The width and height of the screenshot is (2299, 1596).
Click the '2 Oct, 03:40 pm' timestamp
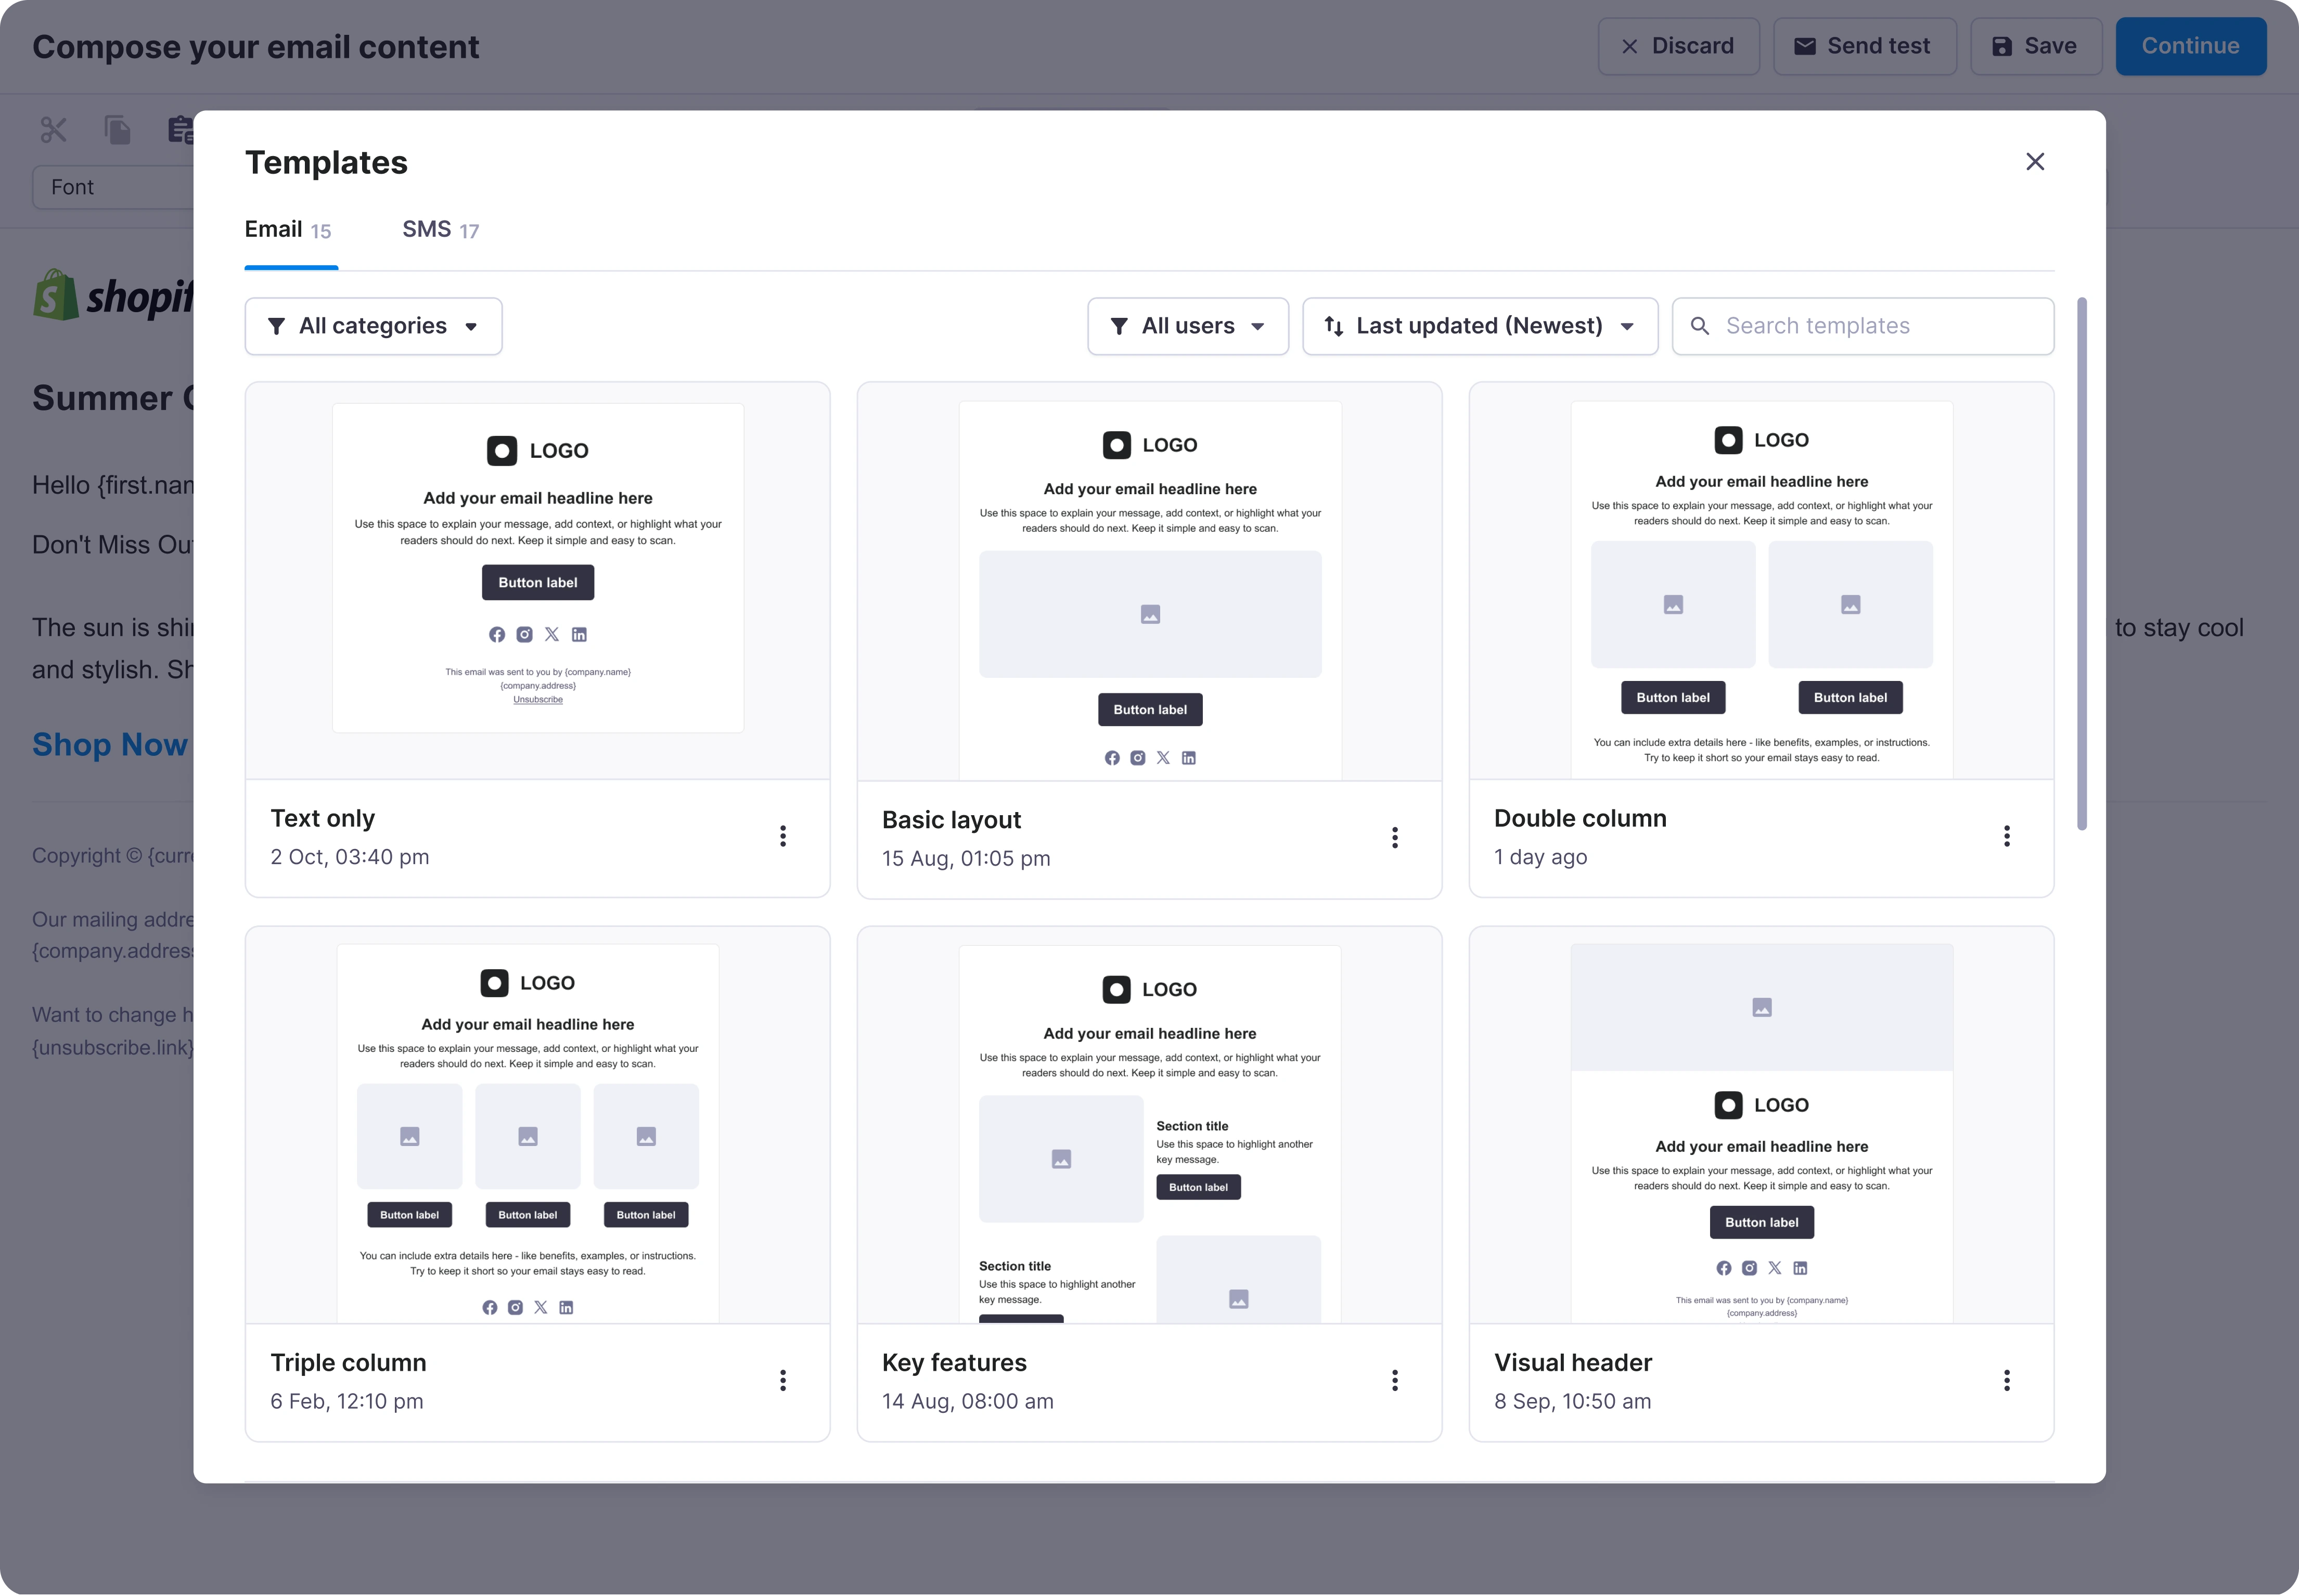(x=350, y=857)
